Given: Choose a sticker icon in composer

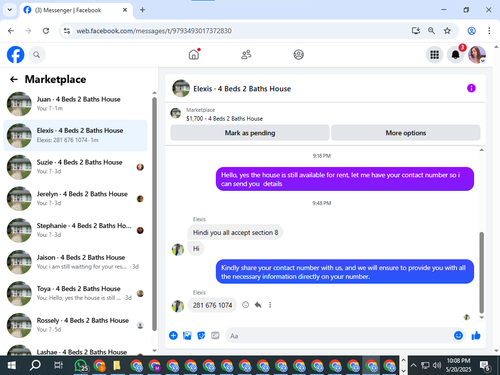Looking at the screenshot, I should pos(201,335).
